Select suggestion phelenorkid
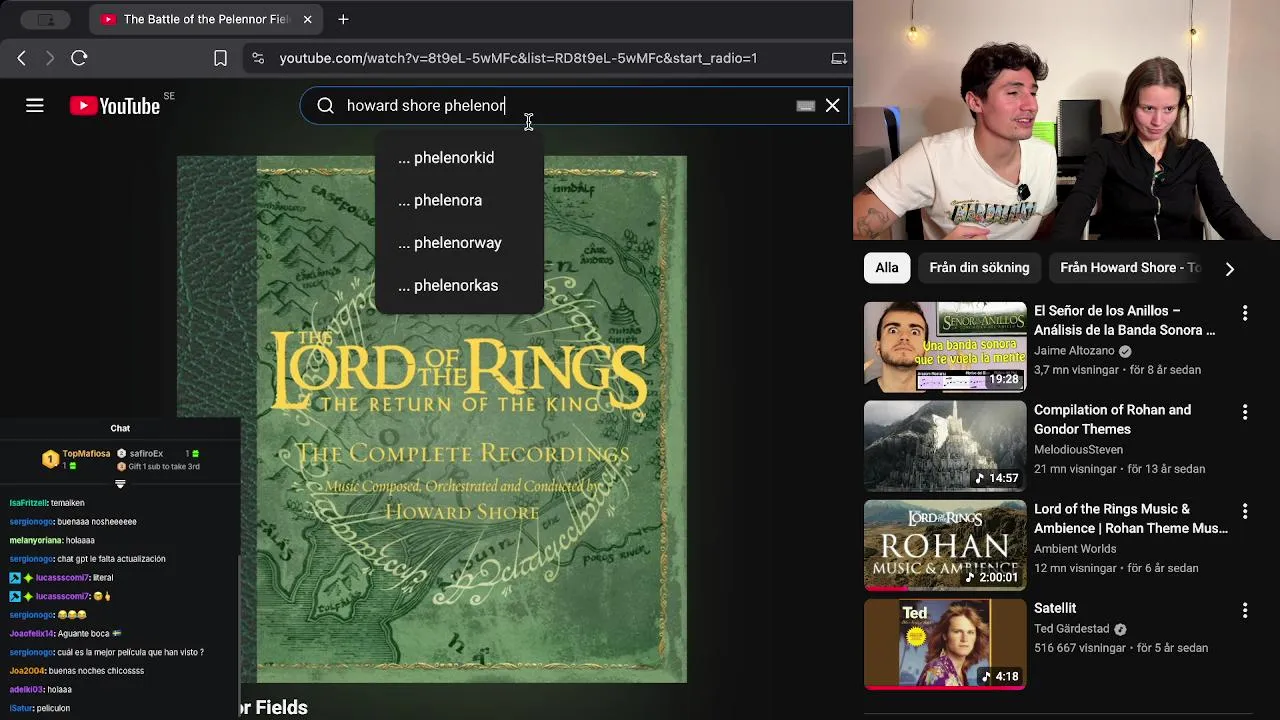Viewport: 1280px width, 720px height. [459, 157]
